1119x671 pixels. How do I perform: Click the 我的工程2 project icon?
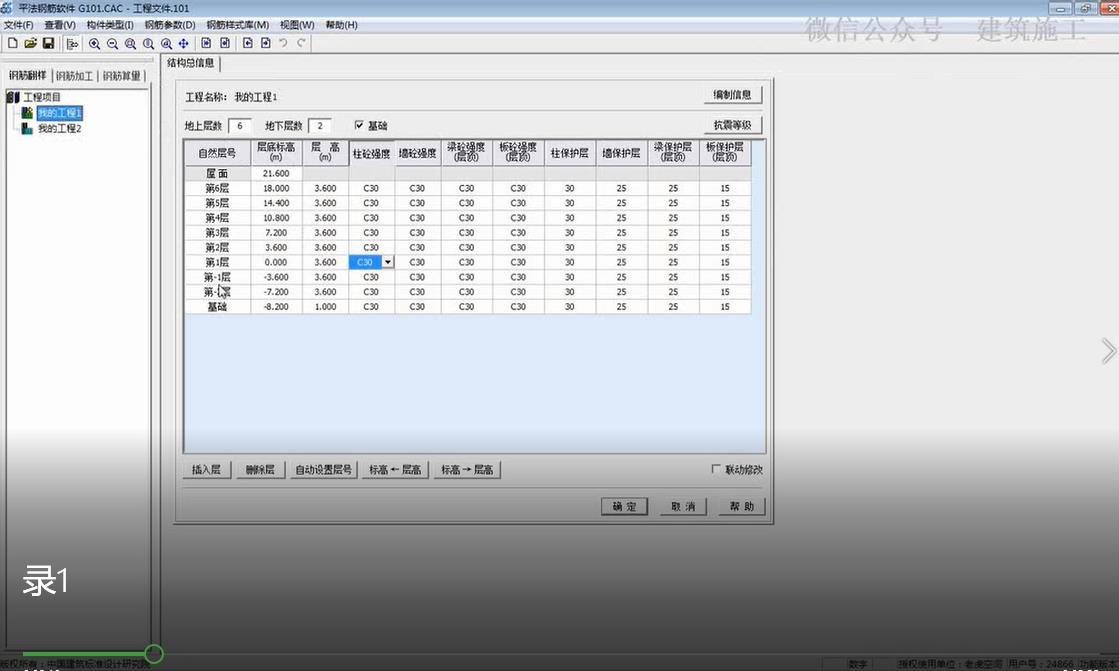(x=27, y=129)
